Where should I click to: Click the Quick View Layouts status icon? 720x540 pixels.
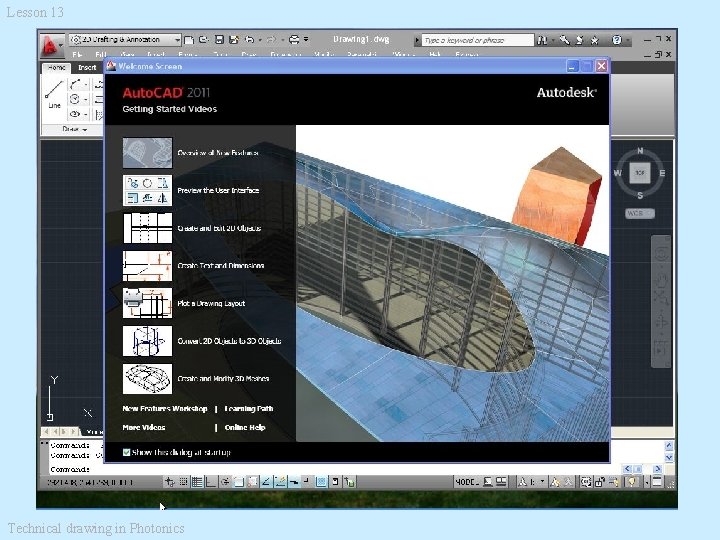tap(488, 482)
